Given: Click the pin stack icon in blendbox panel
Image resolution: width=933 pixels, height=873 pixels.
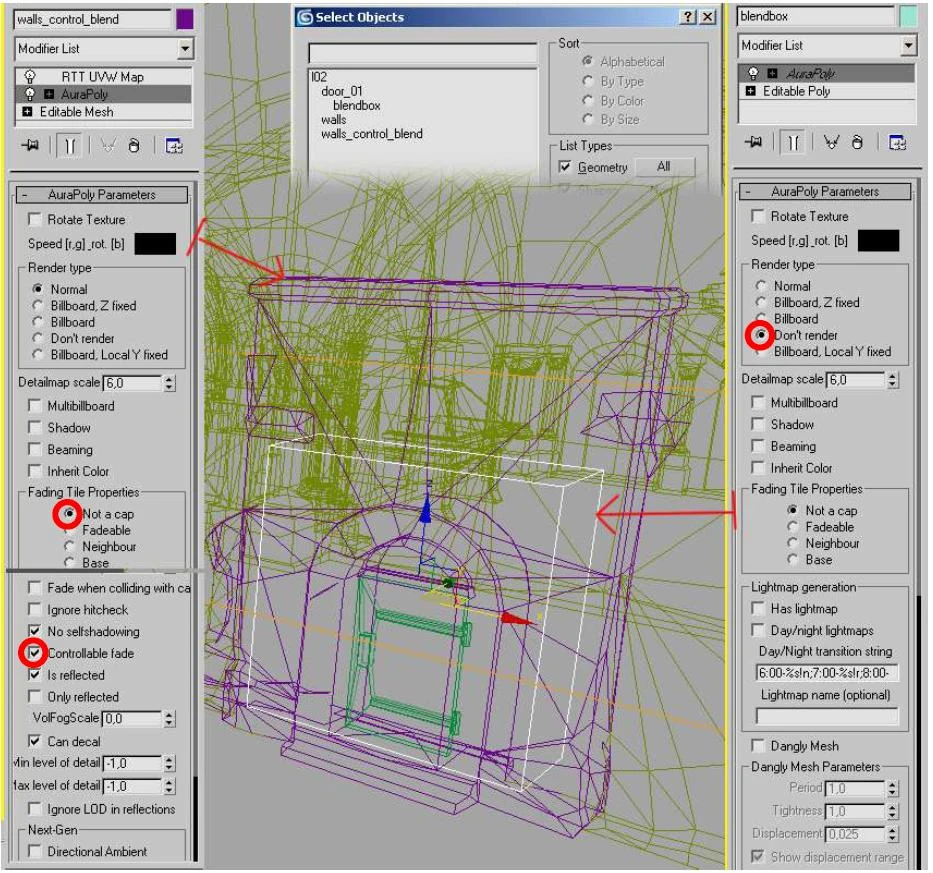Looking at the screenshot, I should [754, 142].
